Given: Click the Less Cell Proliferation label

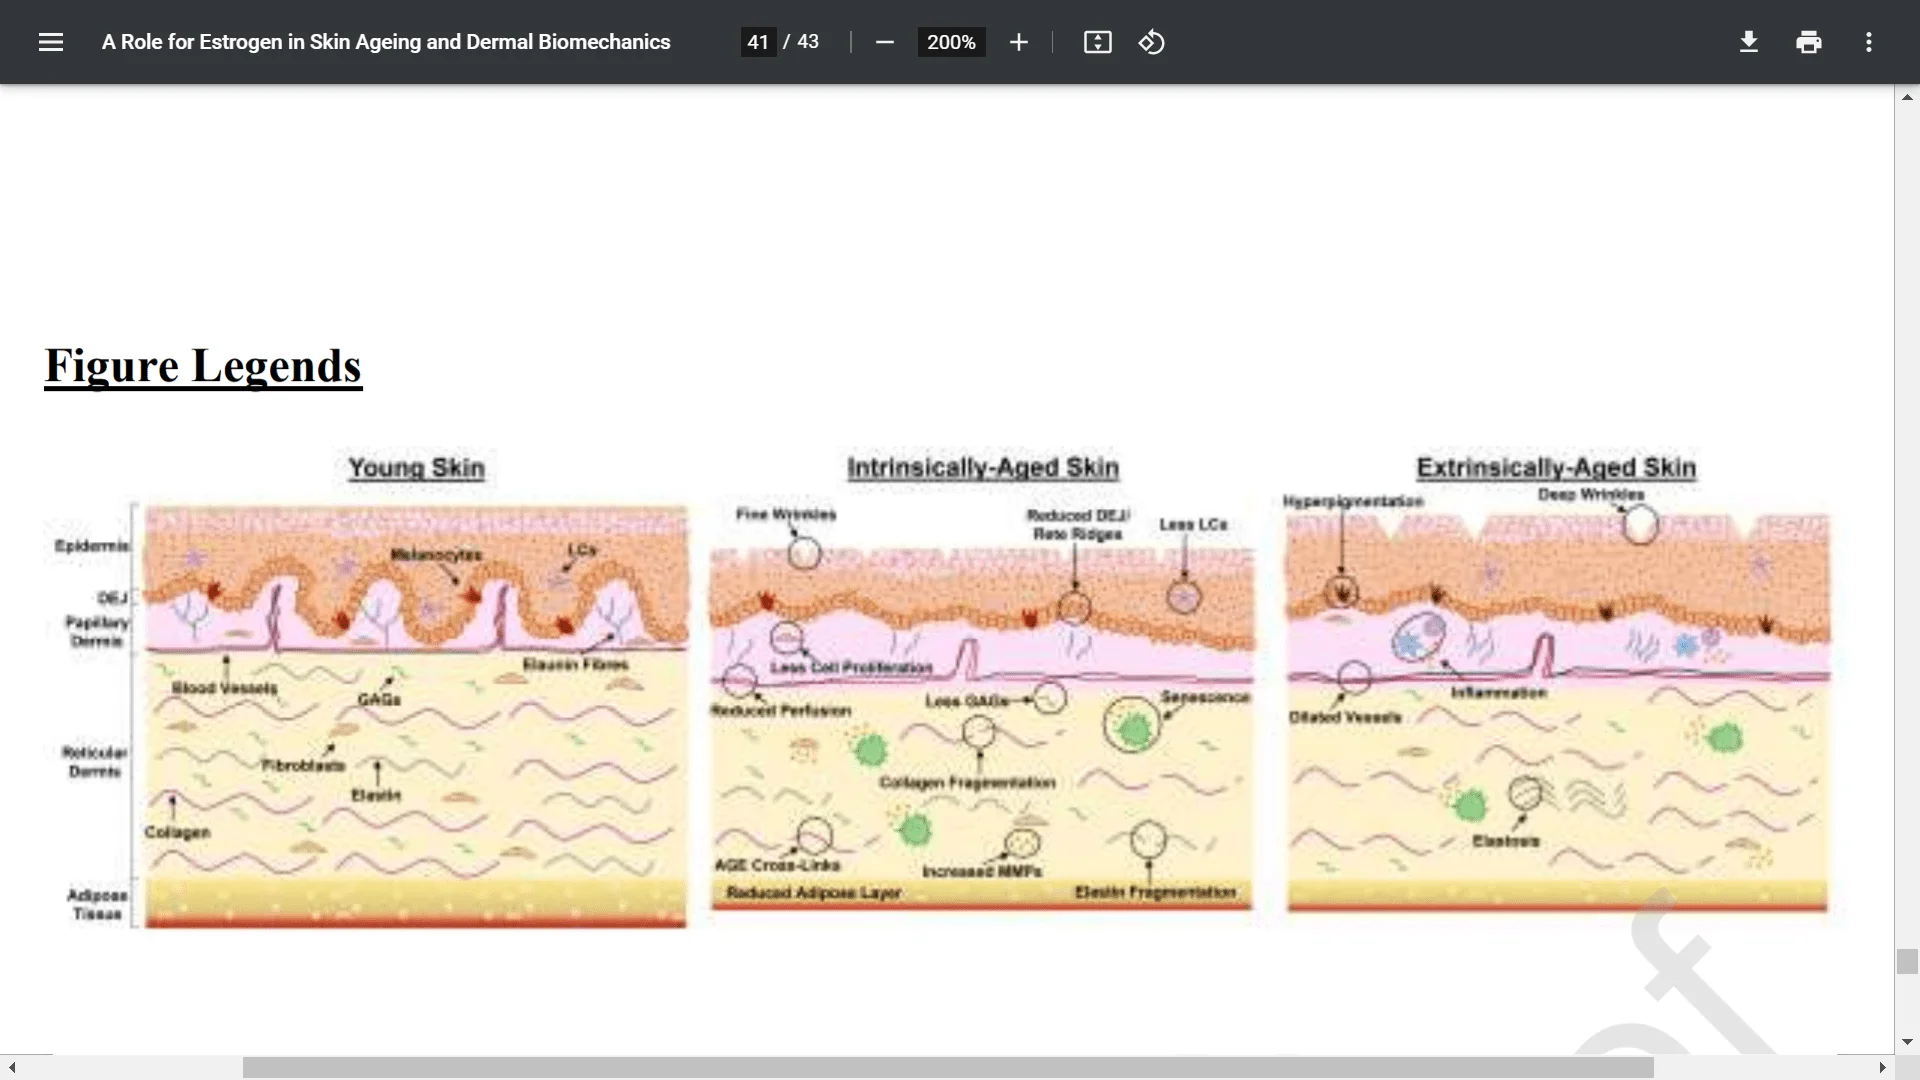Looking at the screenshot, I should 851,667.
